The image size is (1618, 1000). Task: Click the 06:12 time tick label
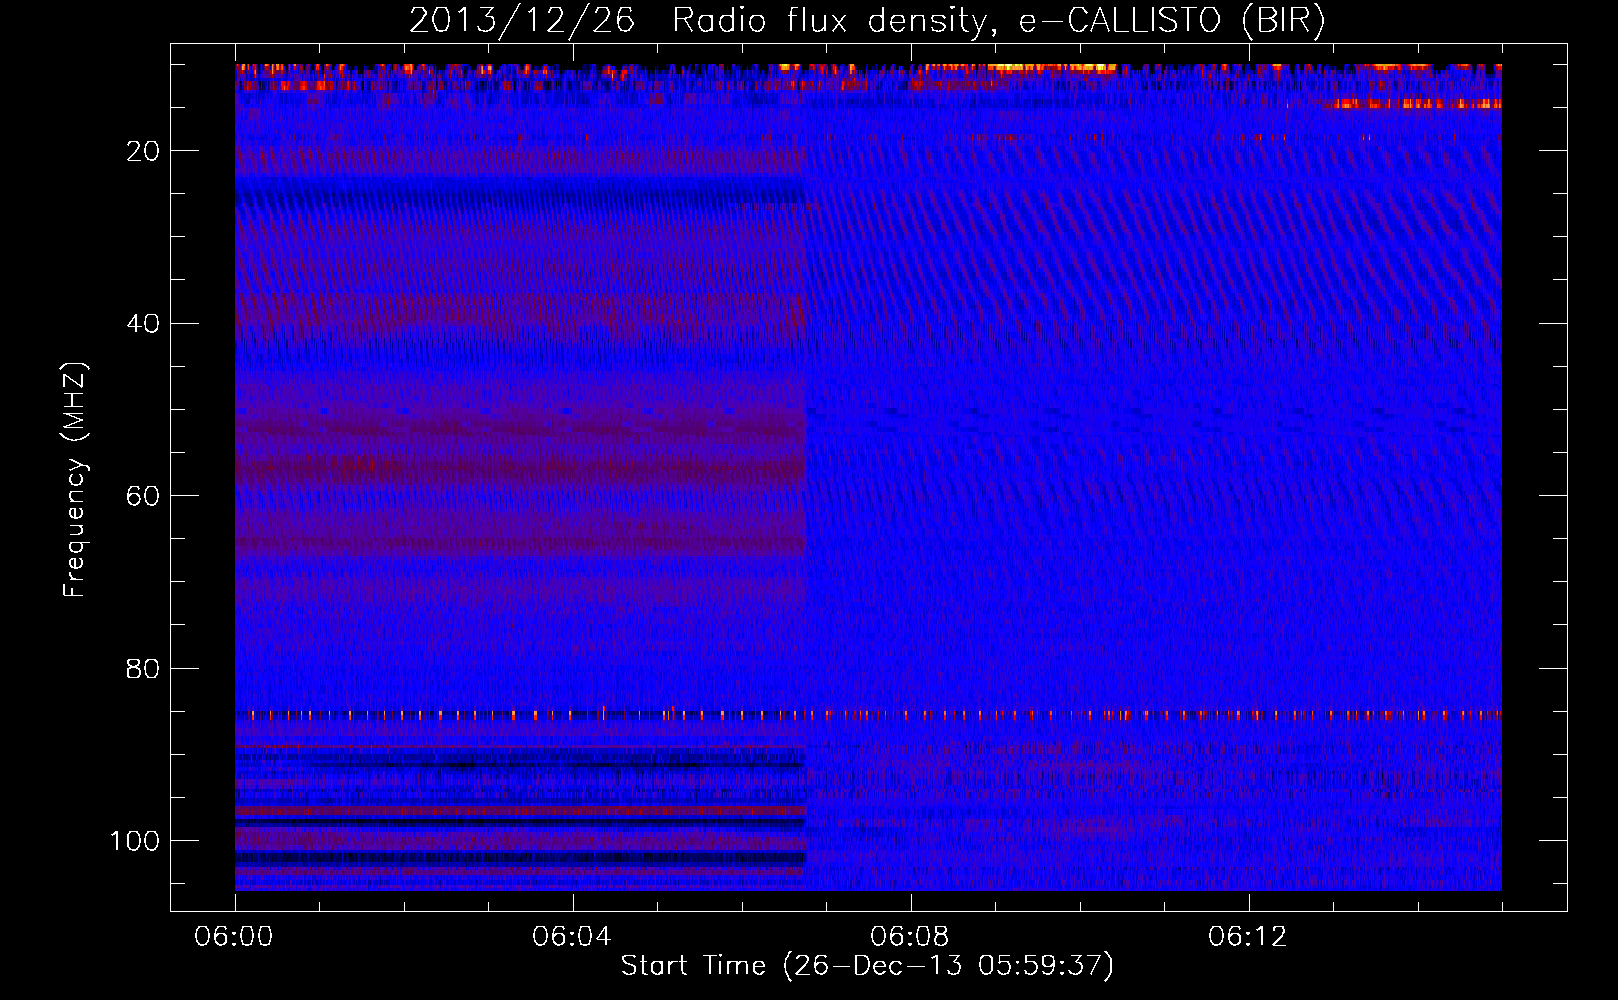click(1248, 936)
